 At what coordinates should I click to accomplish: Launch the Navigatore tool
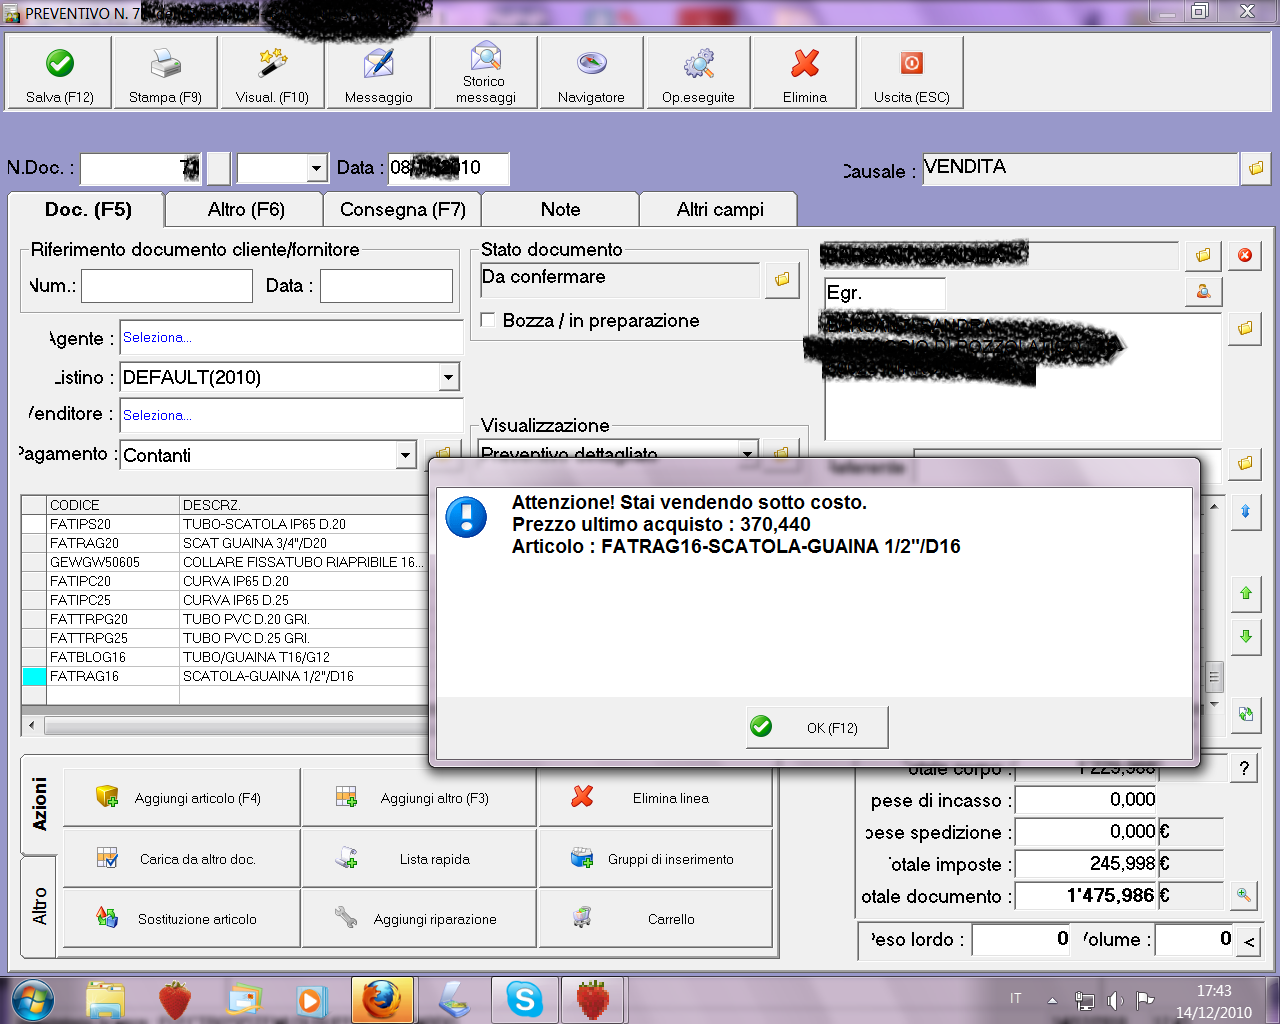[591, 73]
